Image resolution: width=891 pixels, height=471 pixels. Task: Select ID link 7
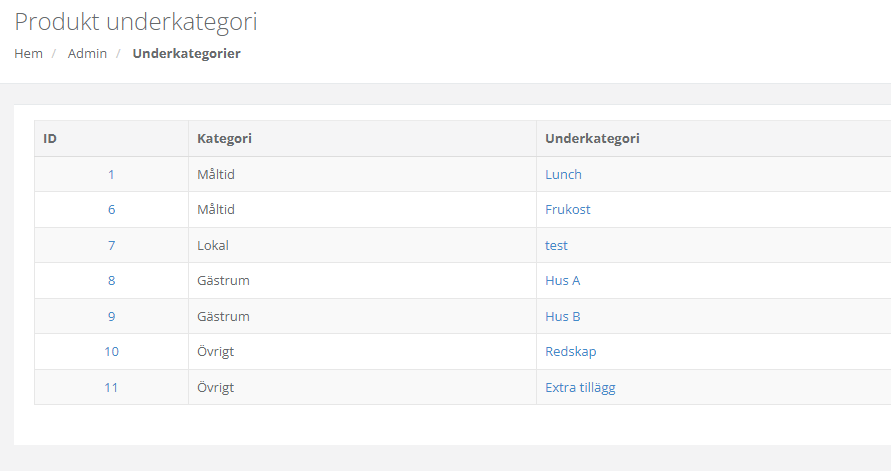click(x=111, y=246)
